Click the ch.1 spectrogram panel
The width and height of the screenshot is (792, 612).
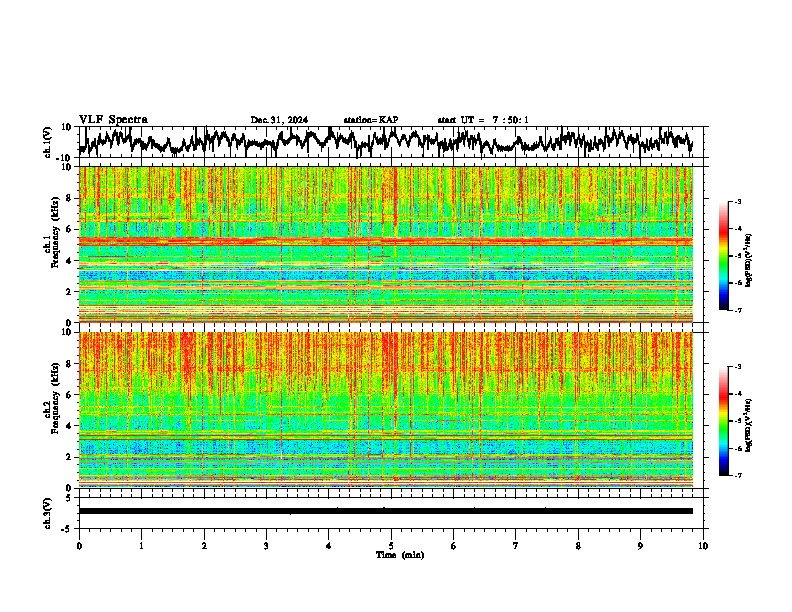pos(386,244)
